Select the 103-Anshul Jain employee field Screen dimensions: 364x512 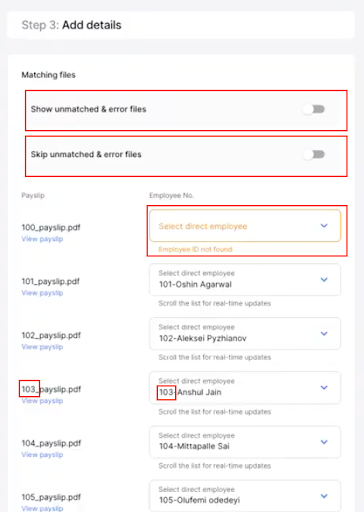(x=245, y=387)
